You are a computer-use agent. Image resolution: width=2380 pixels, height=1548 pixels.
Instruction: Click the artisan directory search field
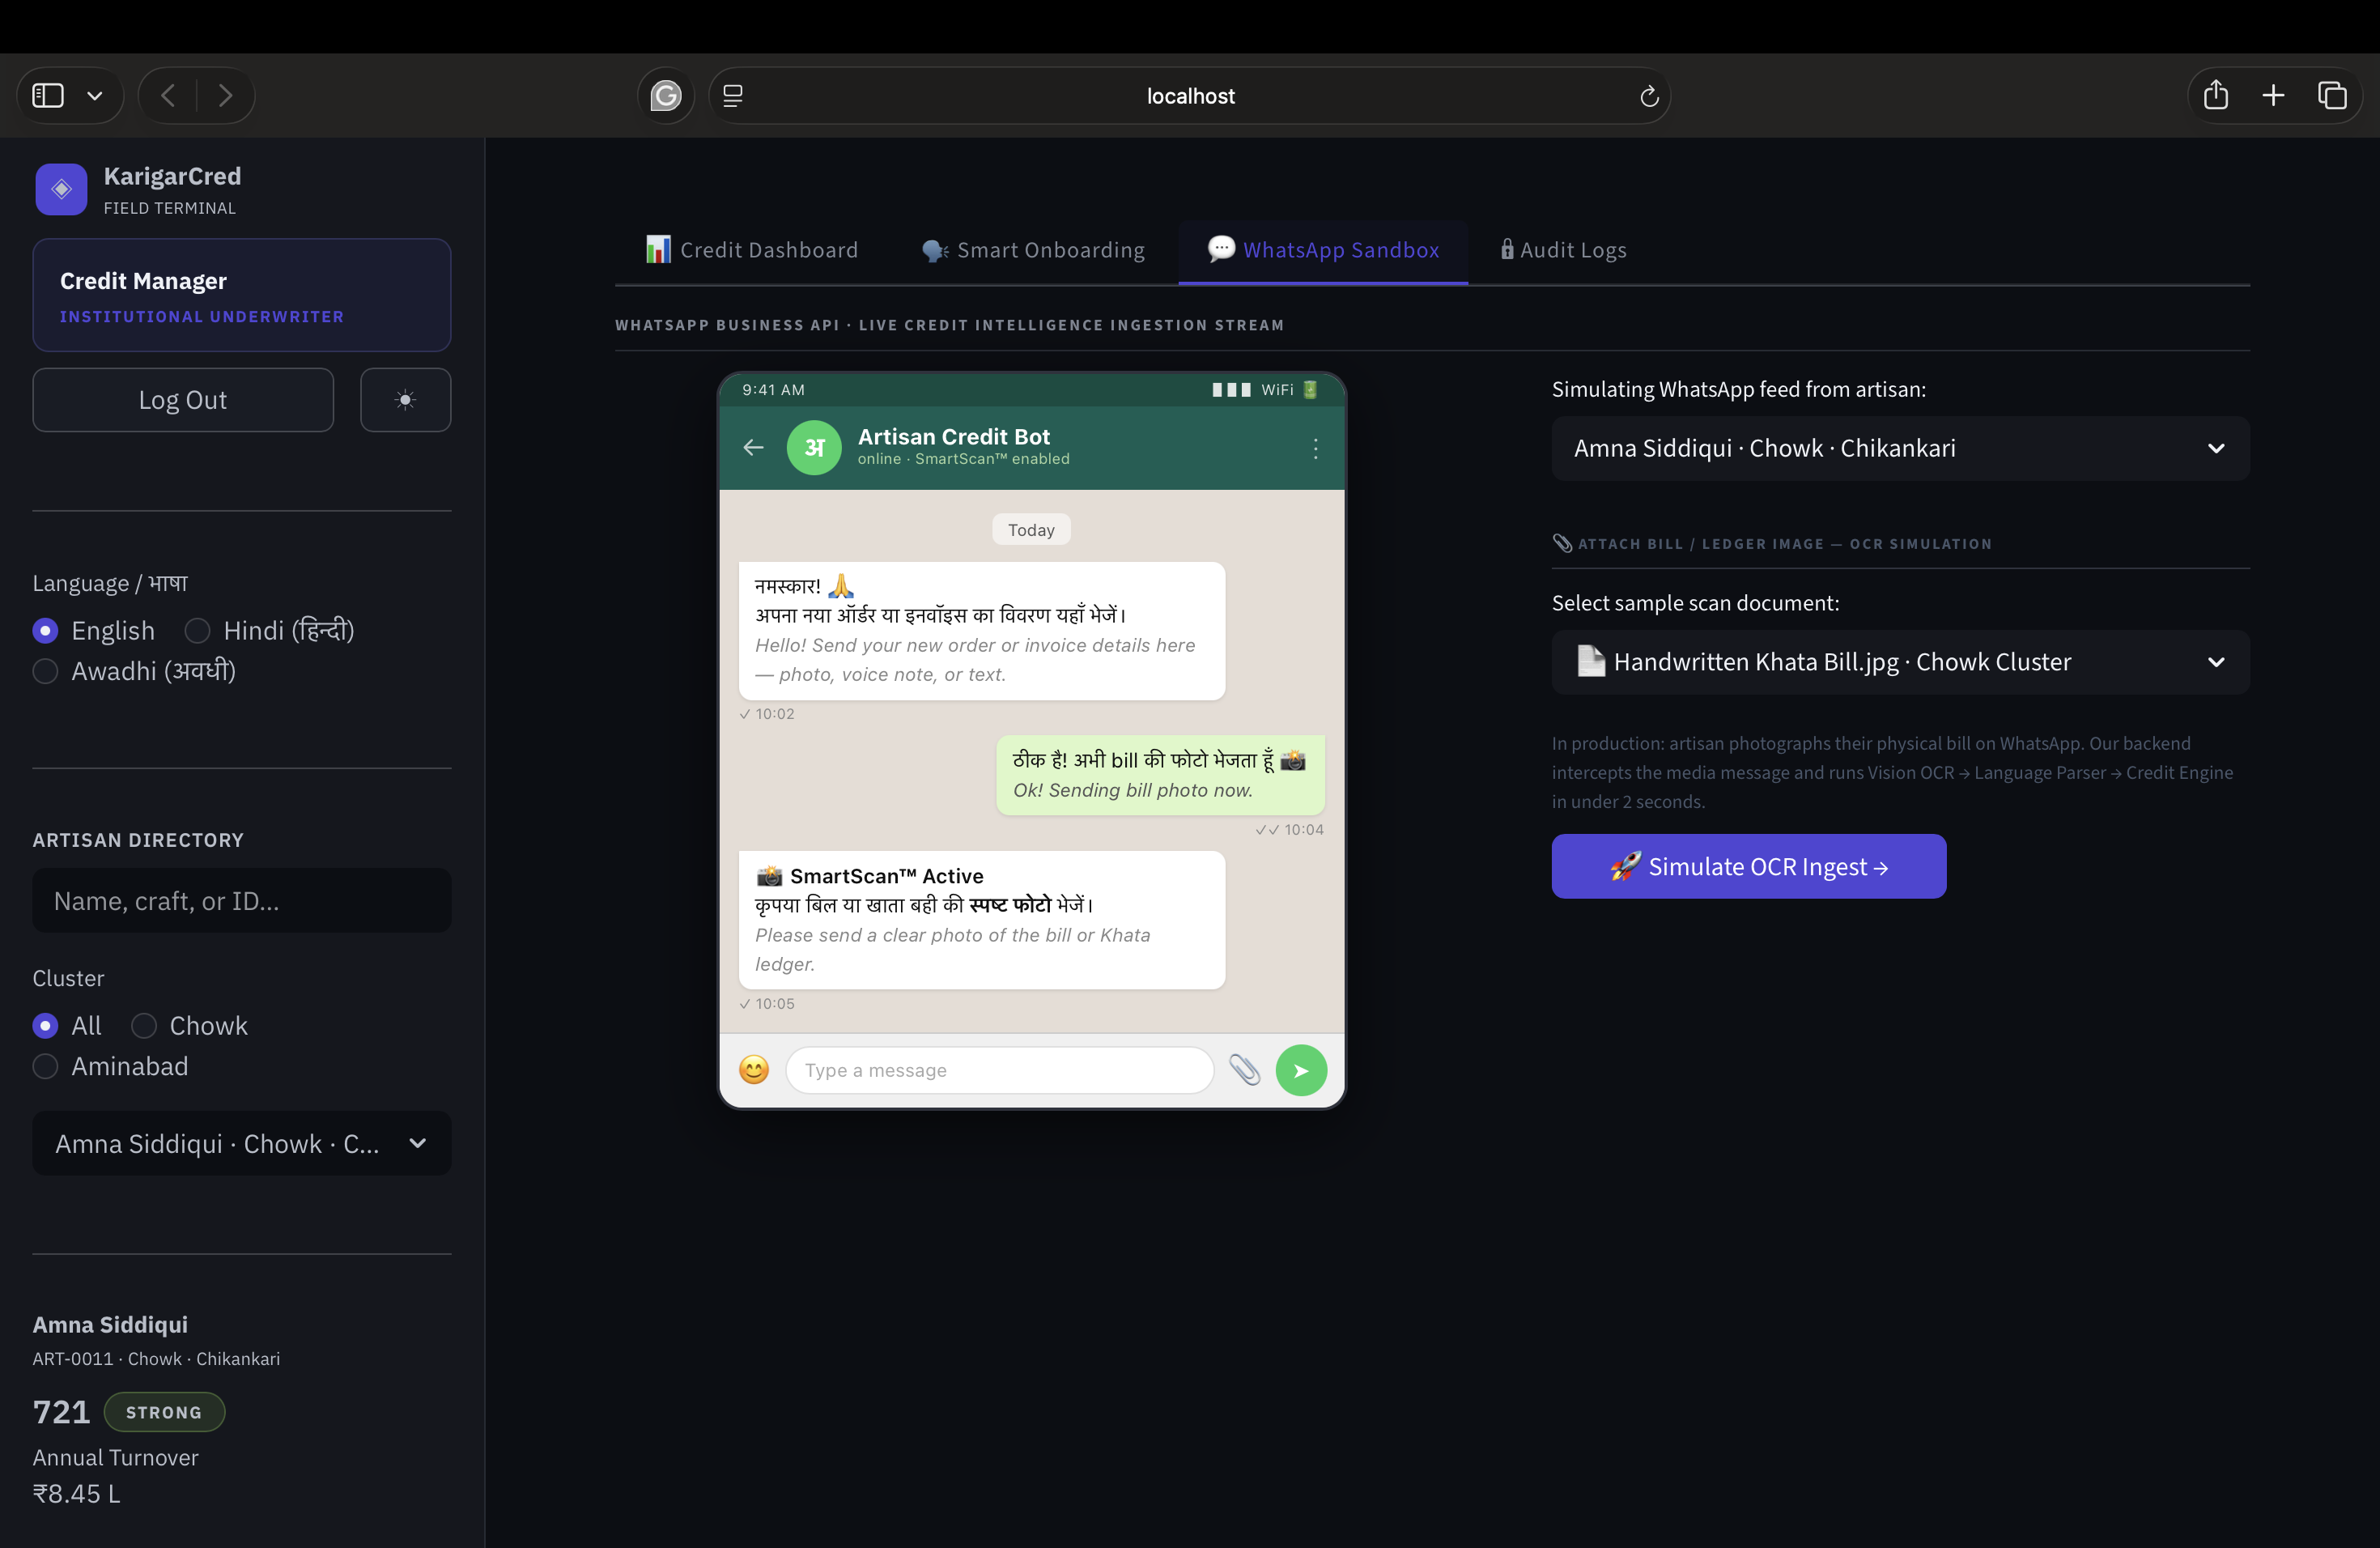click(x=242, y=901)
